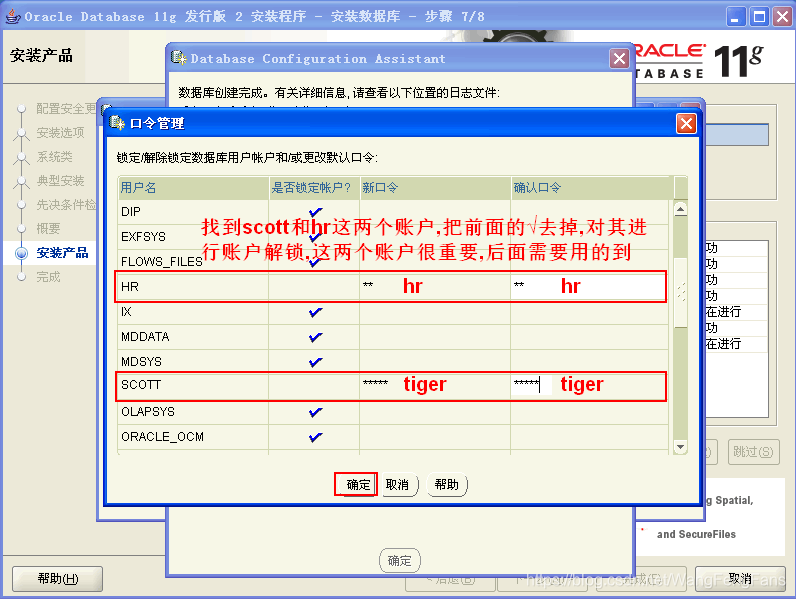Click 确定 in the 口令管理 dialog
The height and width of the screenshot is (599, 796).
pos(357,484)
